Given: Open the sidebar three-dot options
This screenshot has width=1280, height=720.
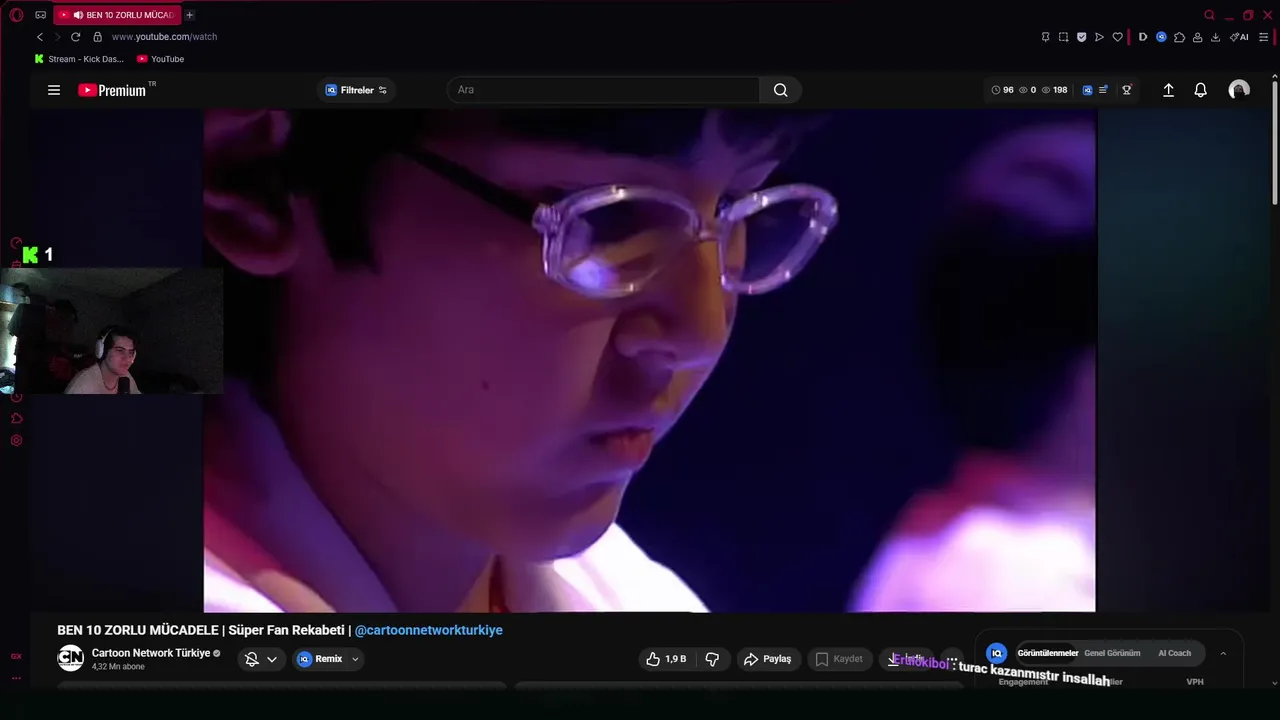Looking at the screenshot, I should click(16, 678).
